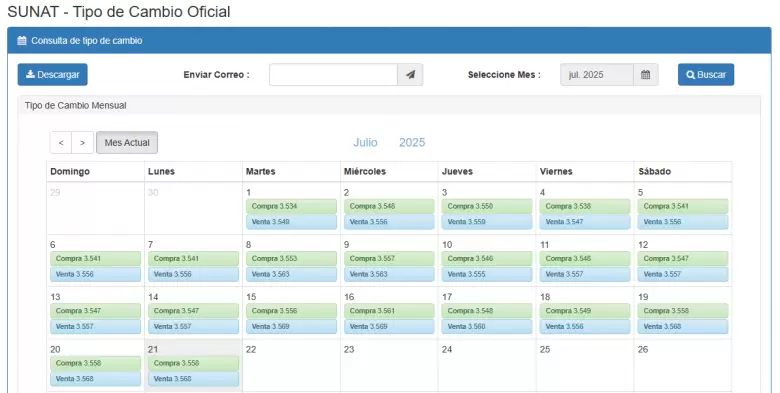
Task: Select Venta 3.568 on day 21
Action: click(194, 379)
